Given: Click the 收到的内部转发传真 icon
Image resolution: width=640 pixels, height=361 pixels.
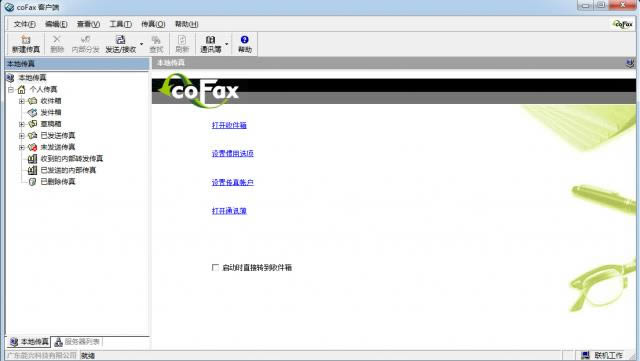Looking at the screenshot, I should click(32, 158).
